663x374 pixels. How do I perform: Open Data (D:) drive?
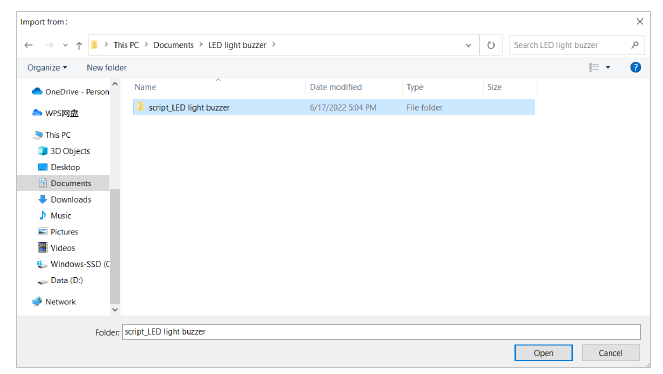tap(60, 280)
